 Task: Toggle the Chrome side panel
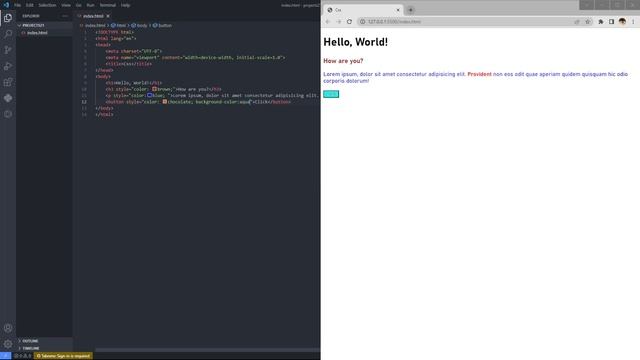611,22
